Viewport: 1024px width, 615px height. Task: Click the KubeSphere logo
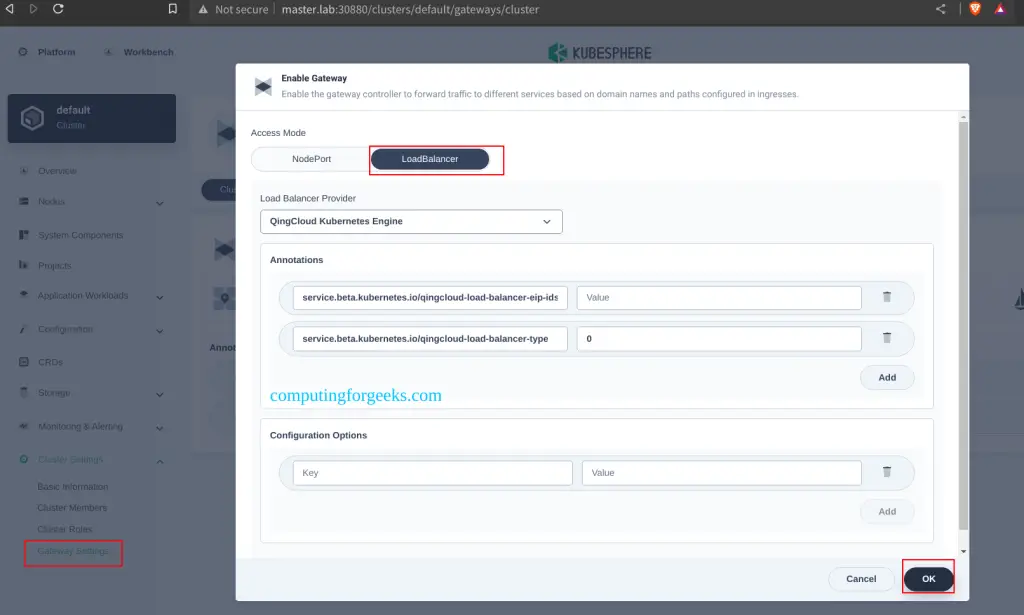[x=600, y=53]
